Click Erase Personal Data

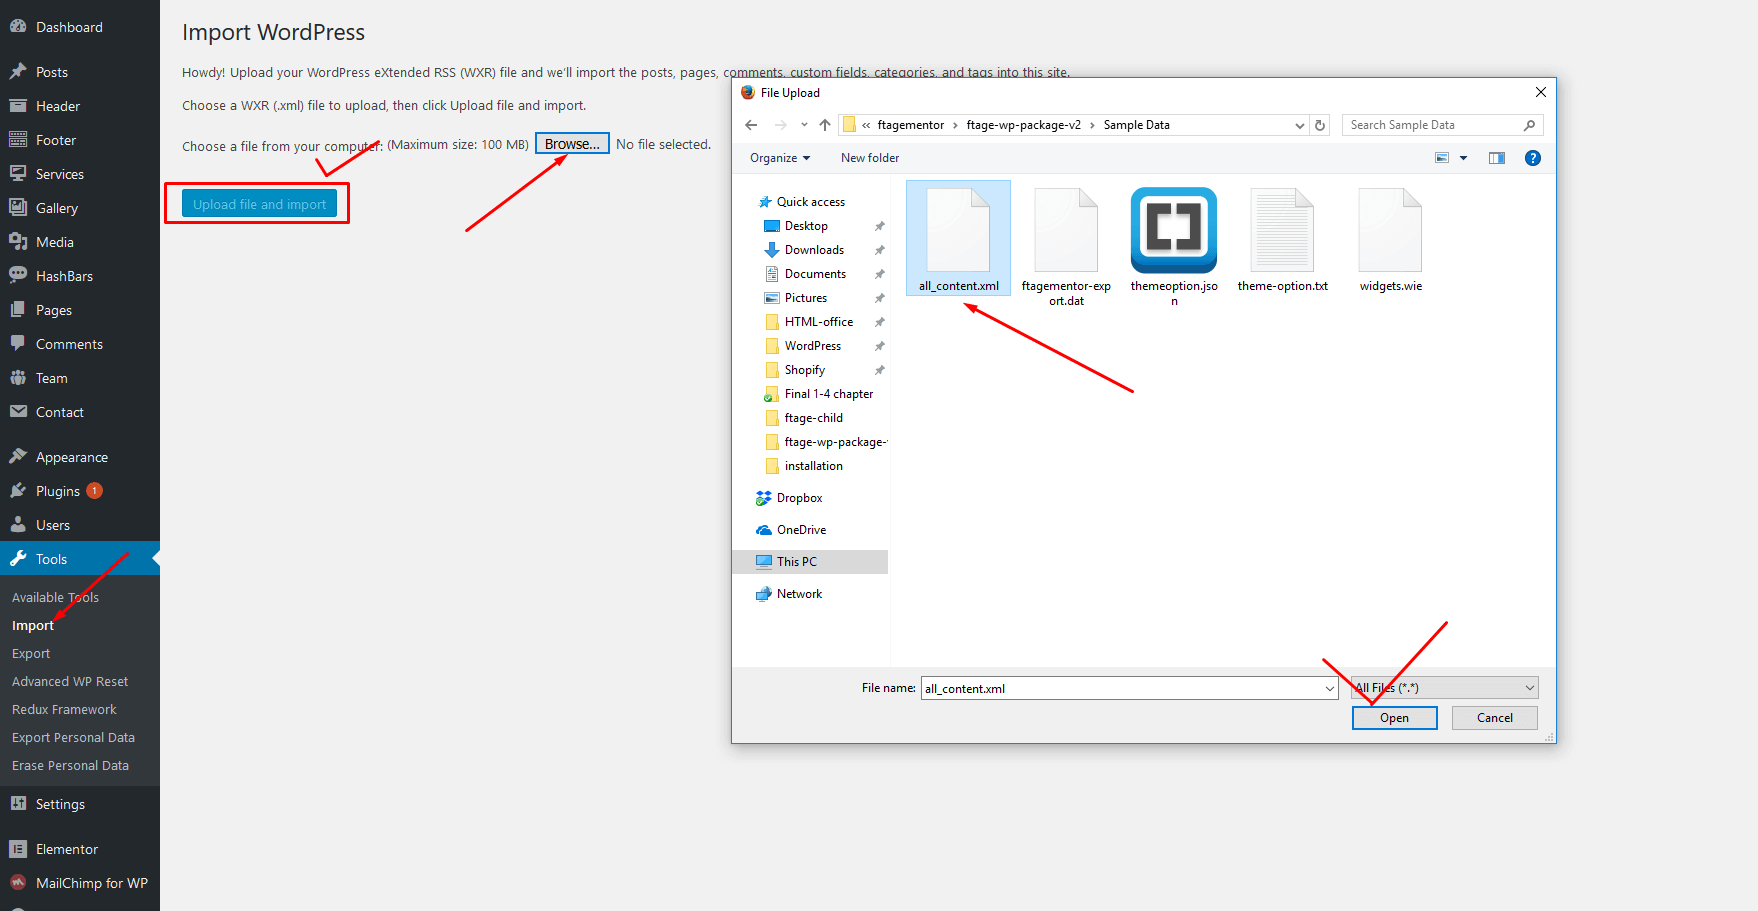[x=70, y=765]
